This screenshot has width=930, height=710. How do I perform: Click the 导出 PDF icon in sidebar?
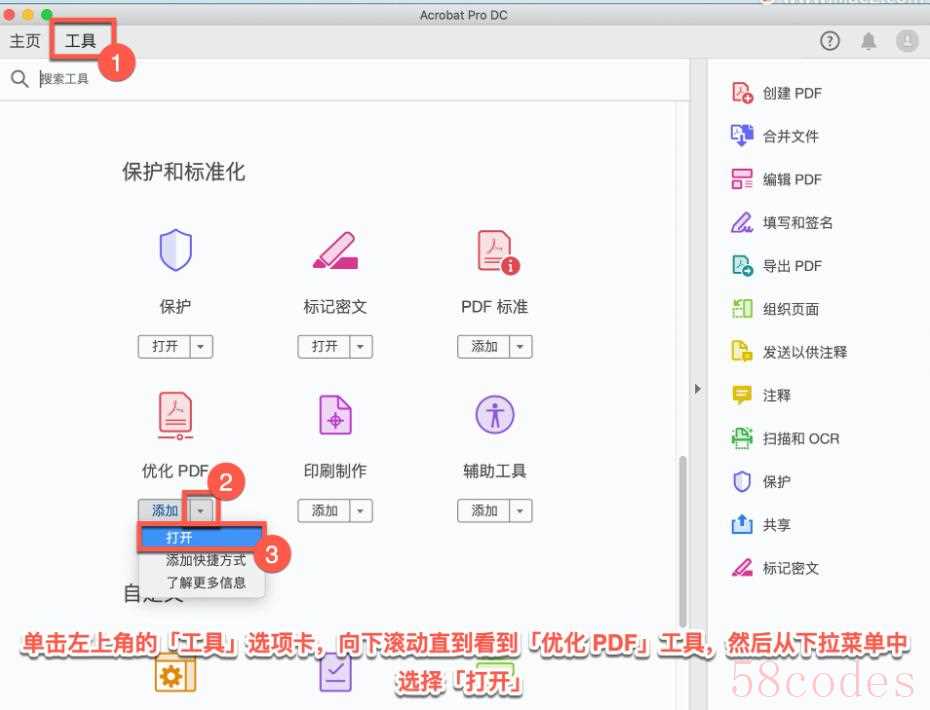742,266
